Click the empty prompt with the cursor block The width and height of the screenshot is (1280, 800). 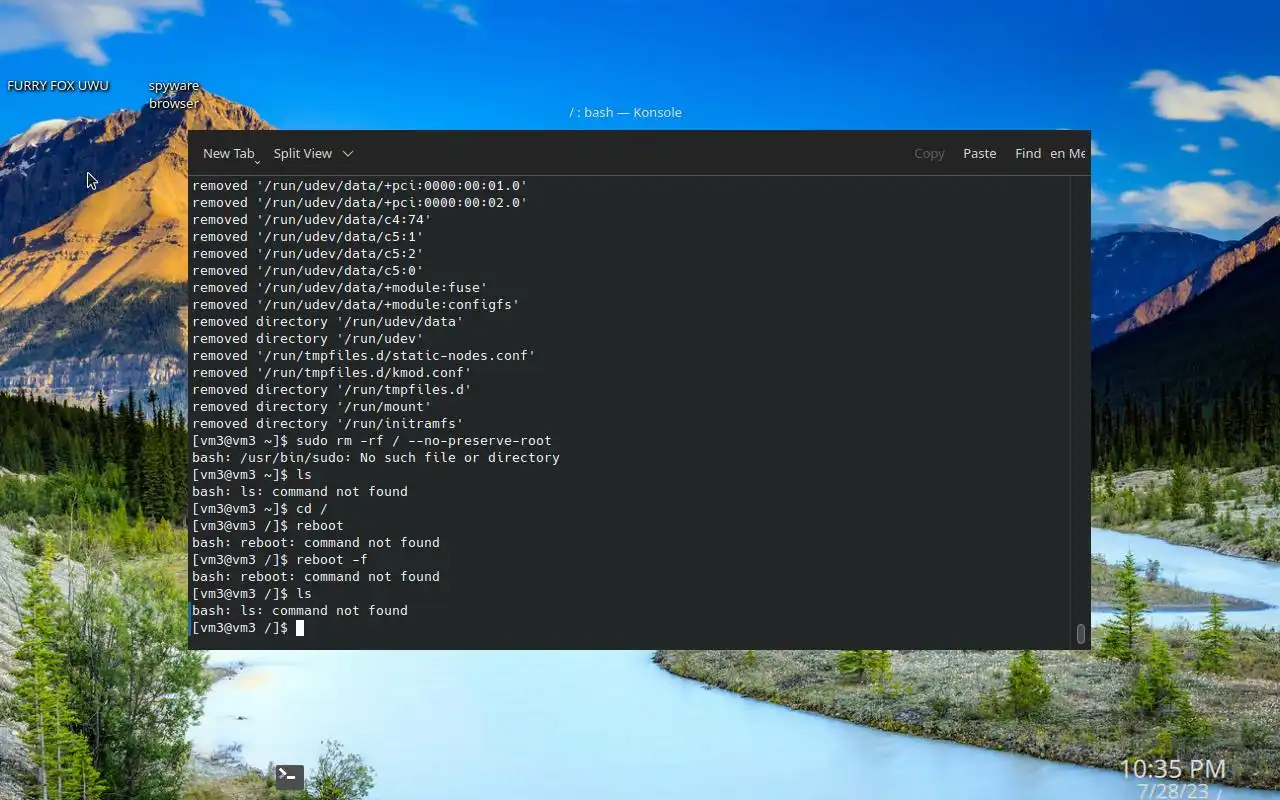click(248, 627)
